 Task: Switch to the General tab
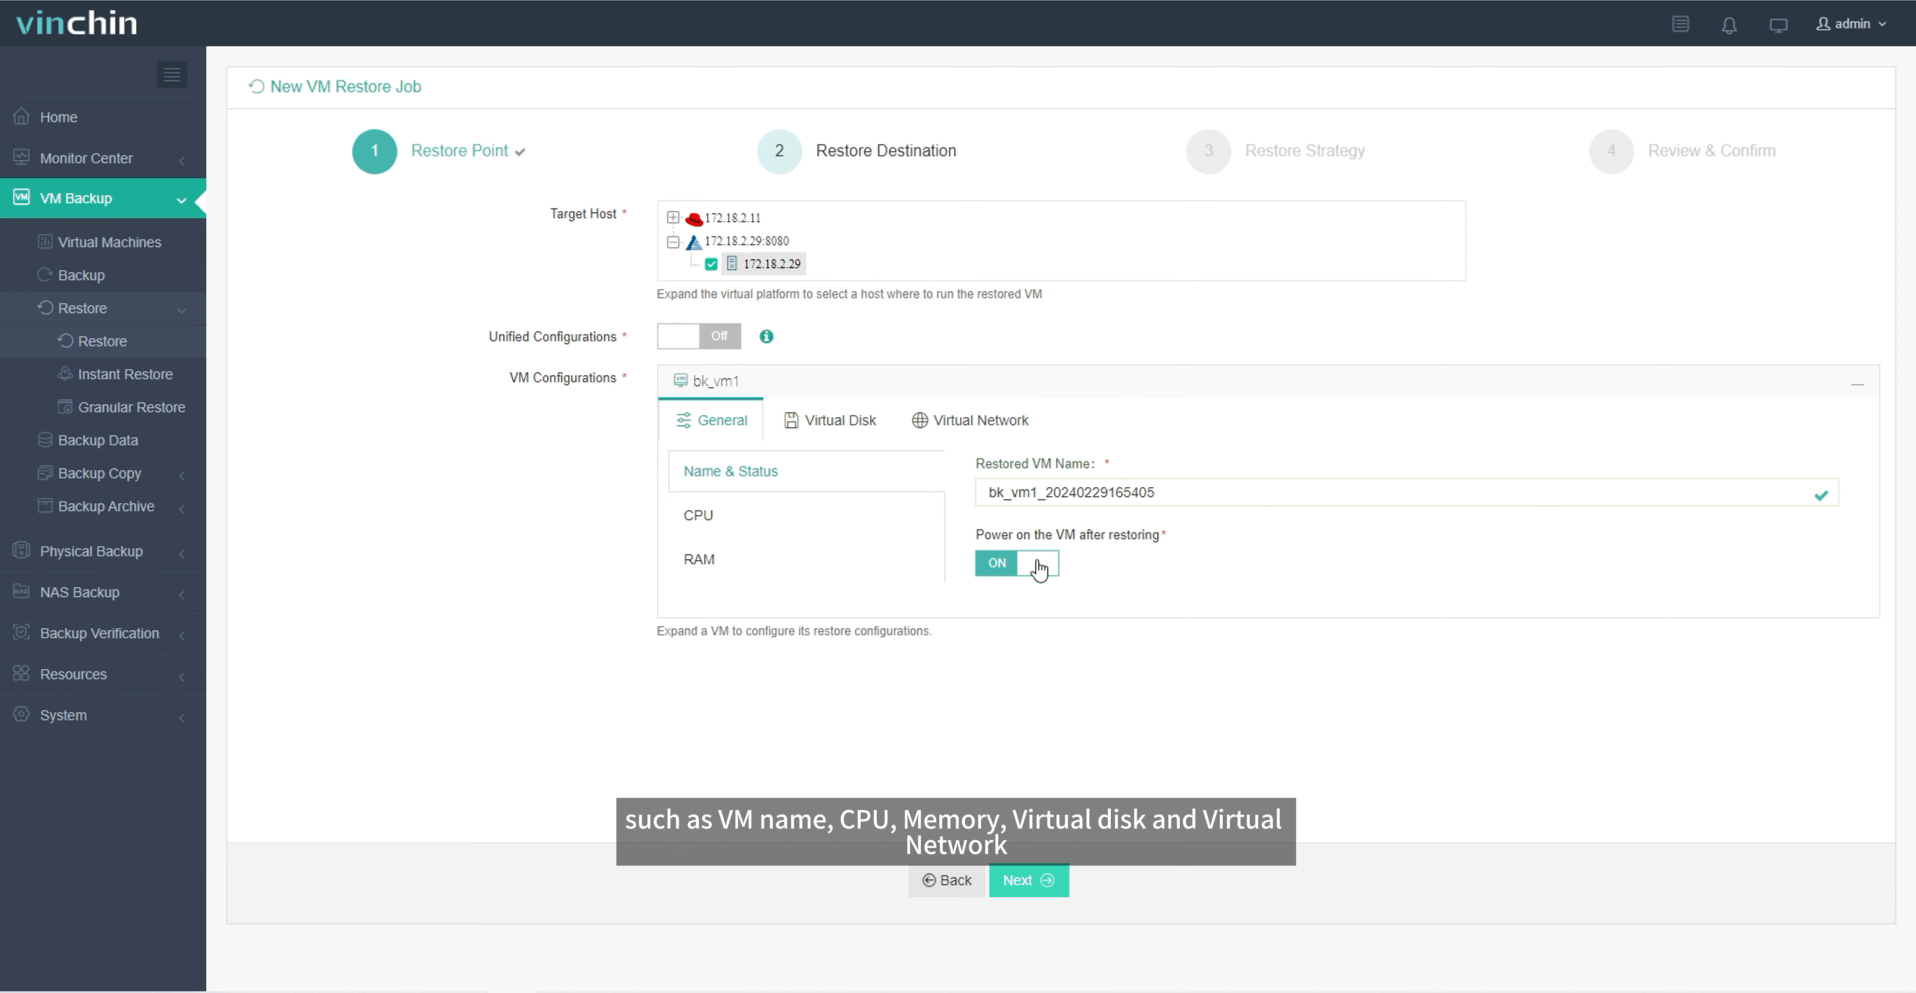pos(711,420)
